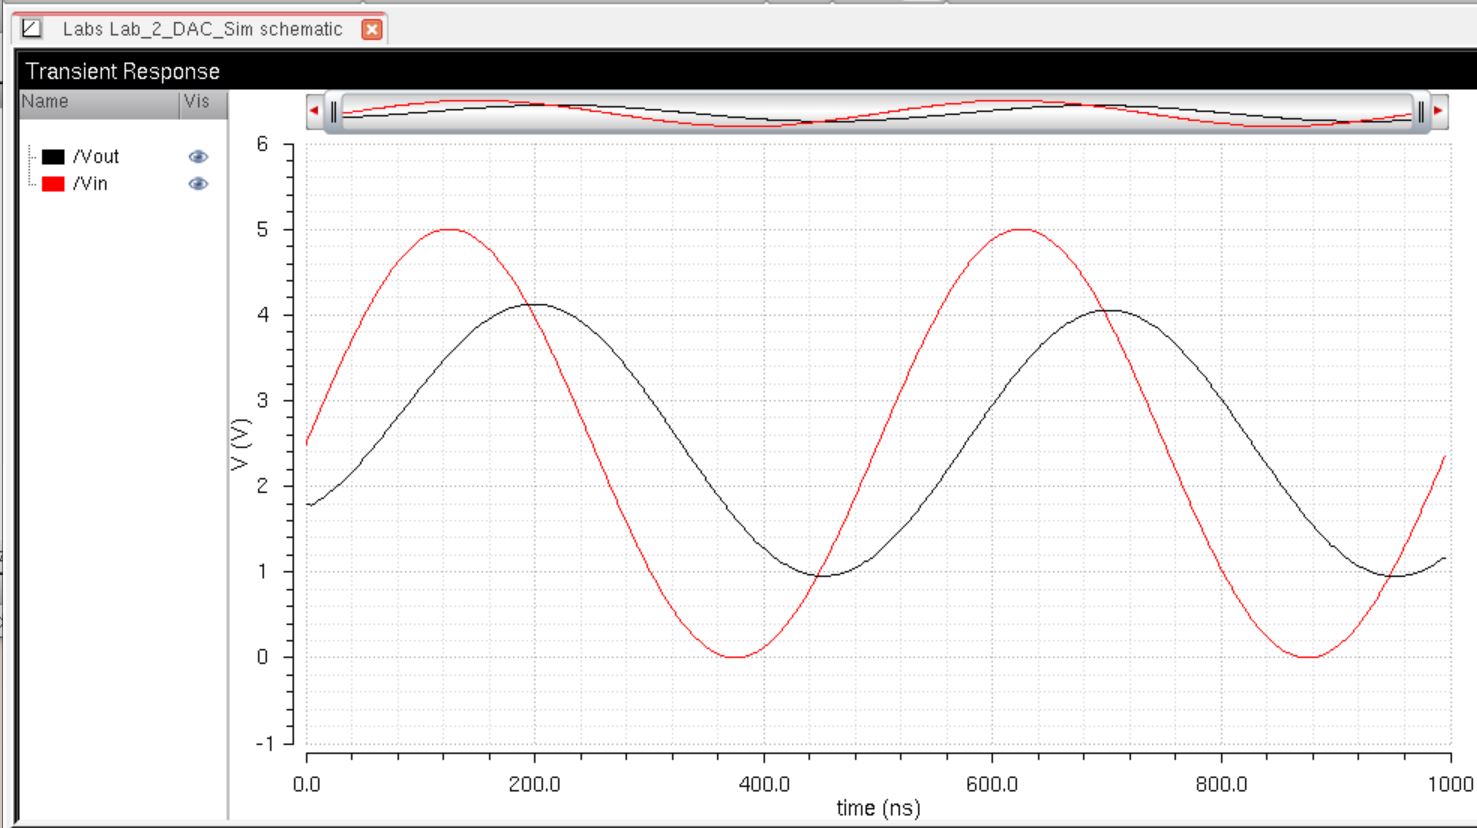Toggle visibility of the /Vin trace
This screenshot has height=828, width=1477.
[198, 184]
